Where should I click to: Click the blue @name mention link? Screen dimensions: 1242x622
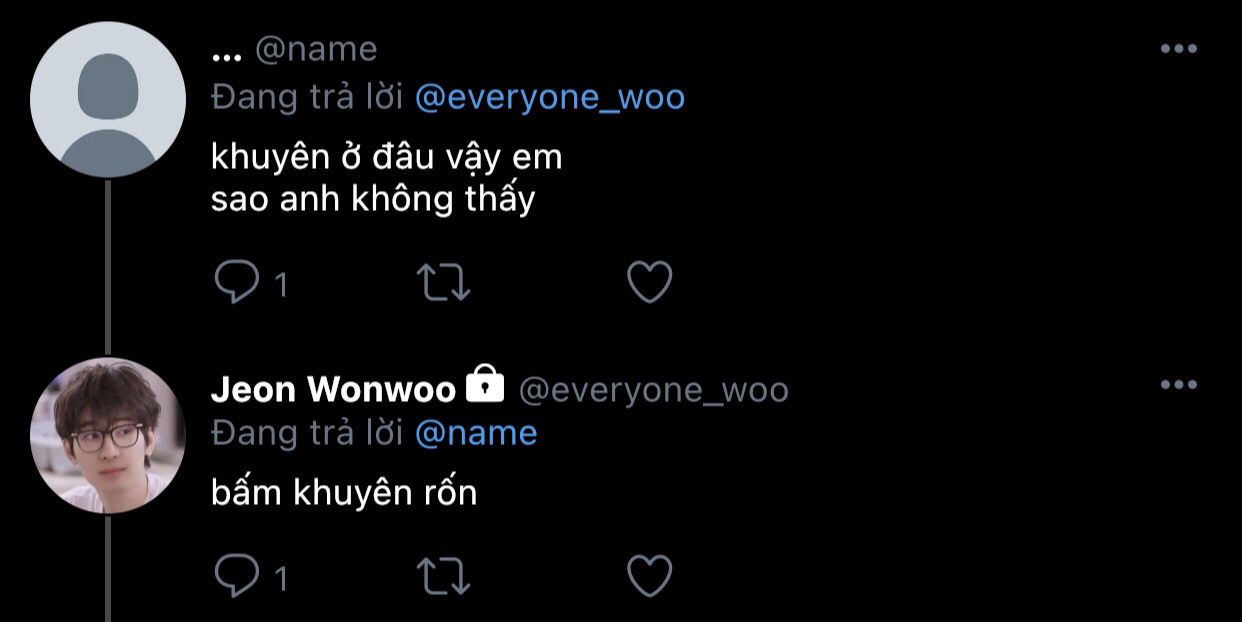point(476,433)
